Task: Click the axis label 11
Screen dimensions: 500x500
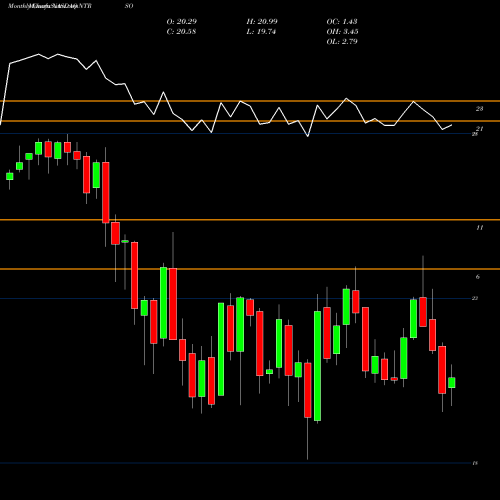Action: click(x=479, y=228)
